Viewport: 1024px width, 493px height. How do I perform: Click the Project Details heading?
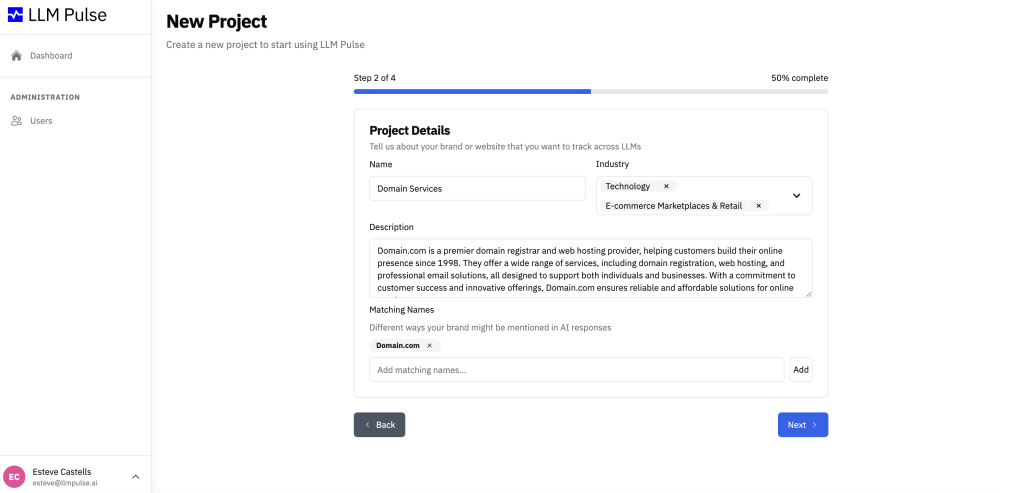click(409, 131)
